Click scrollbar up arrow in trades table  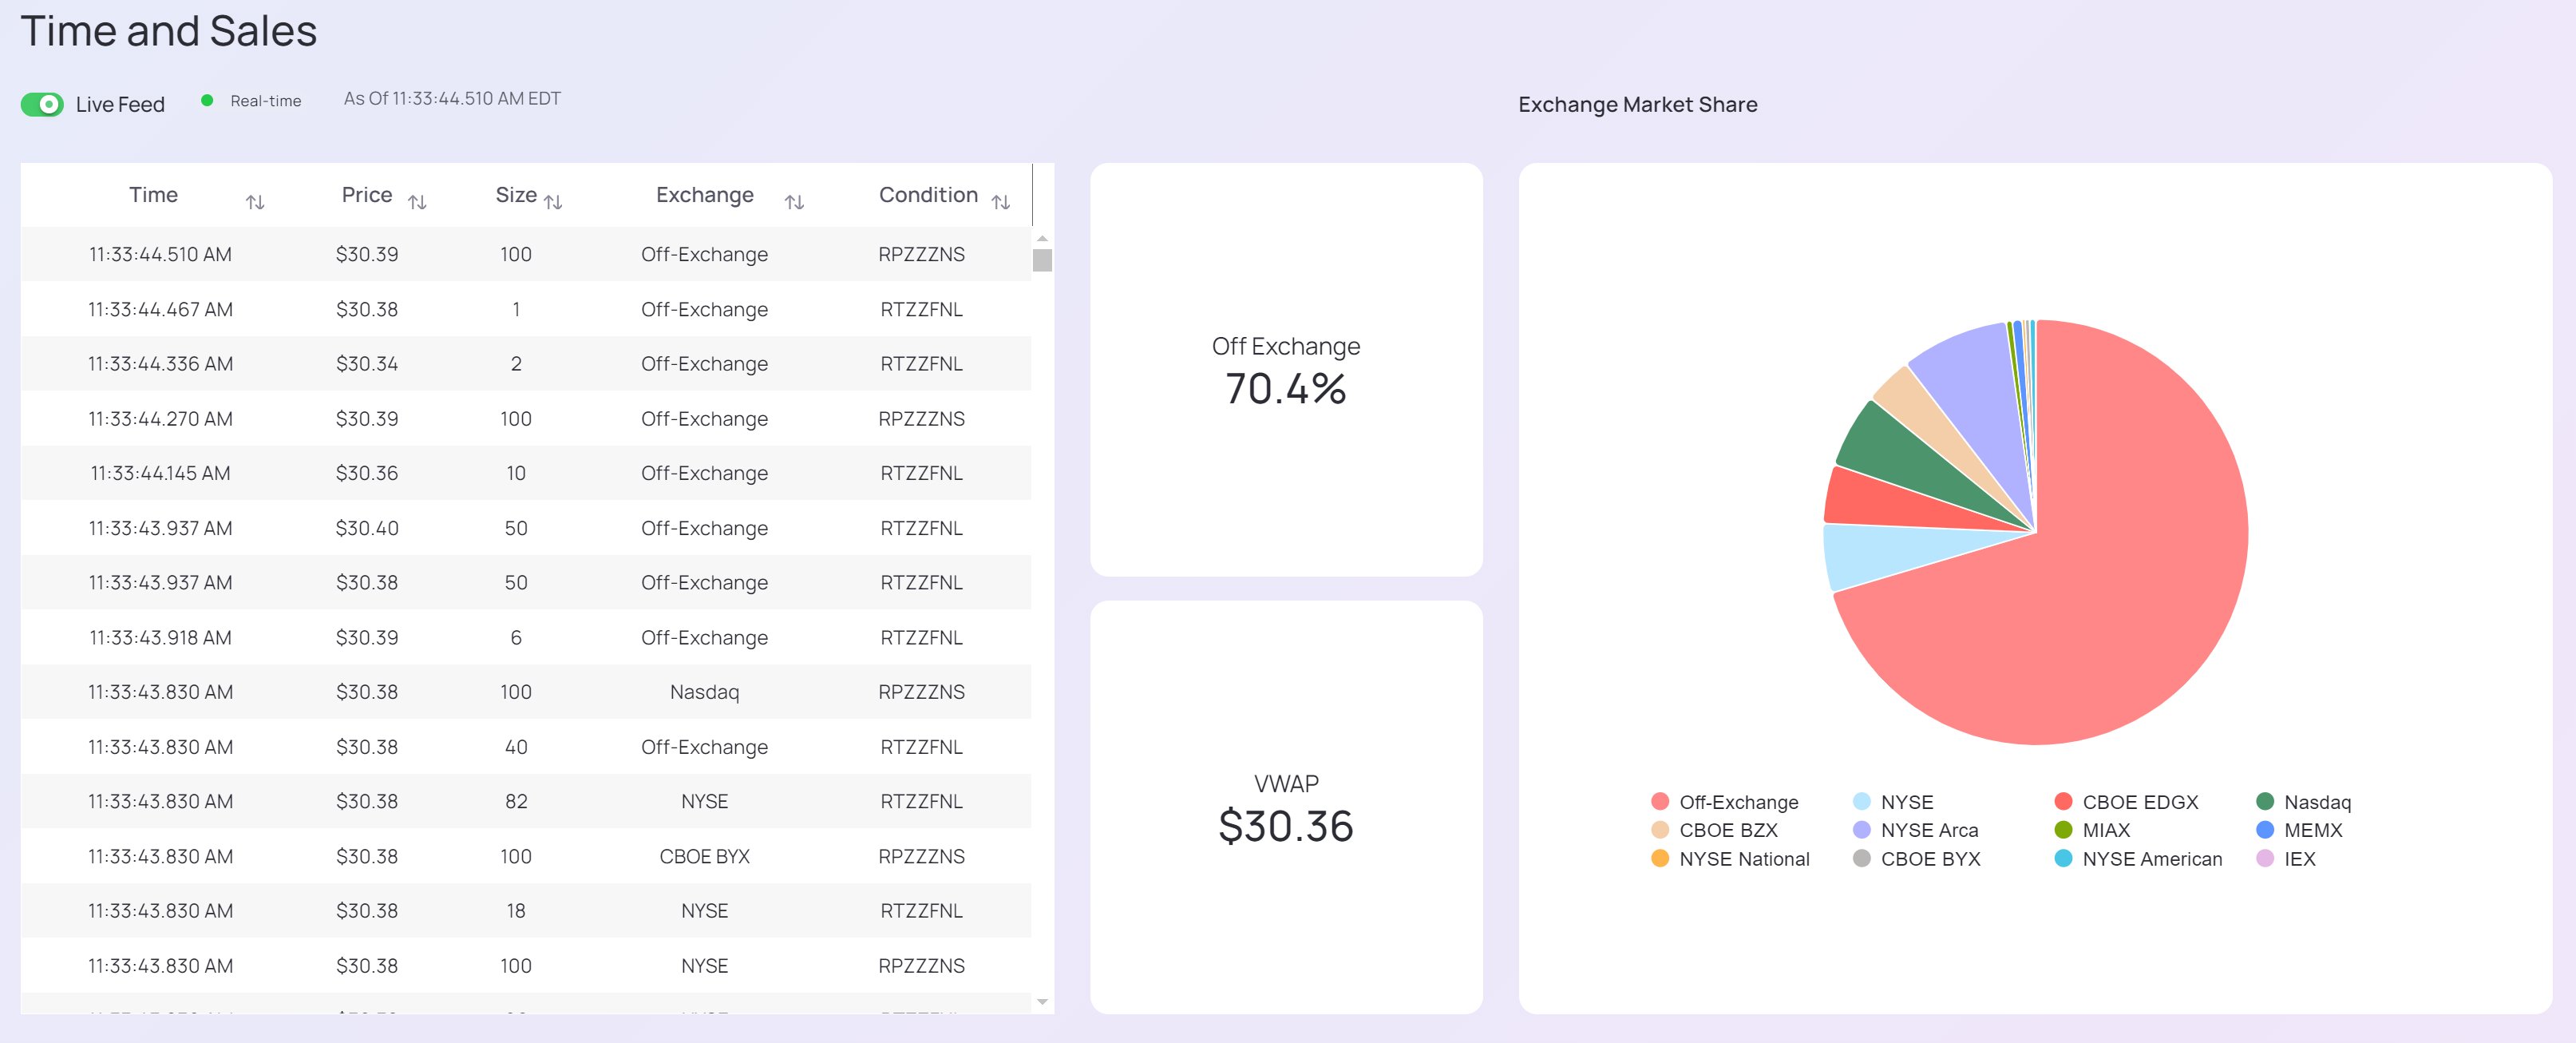tap(1042, 238)
